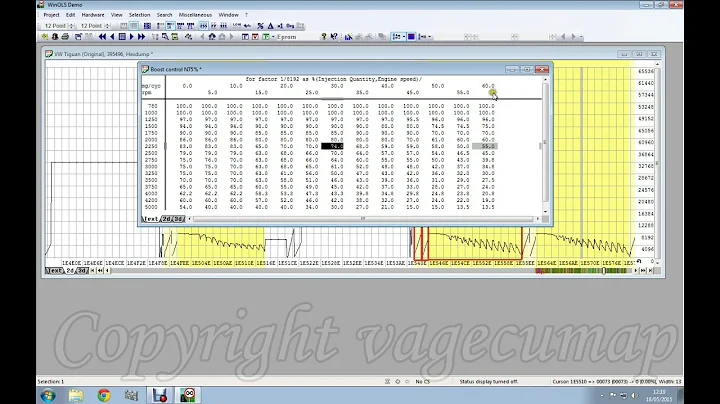Switch Boost control window to 2d tab
720x404 pixels.
point(166,219)
